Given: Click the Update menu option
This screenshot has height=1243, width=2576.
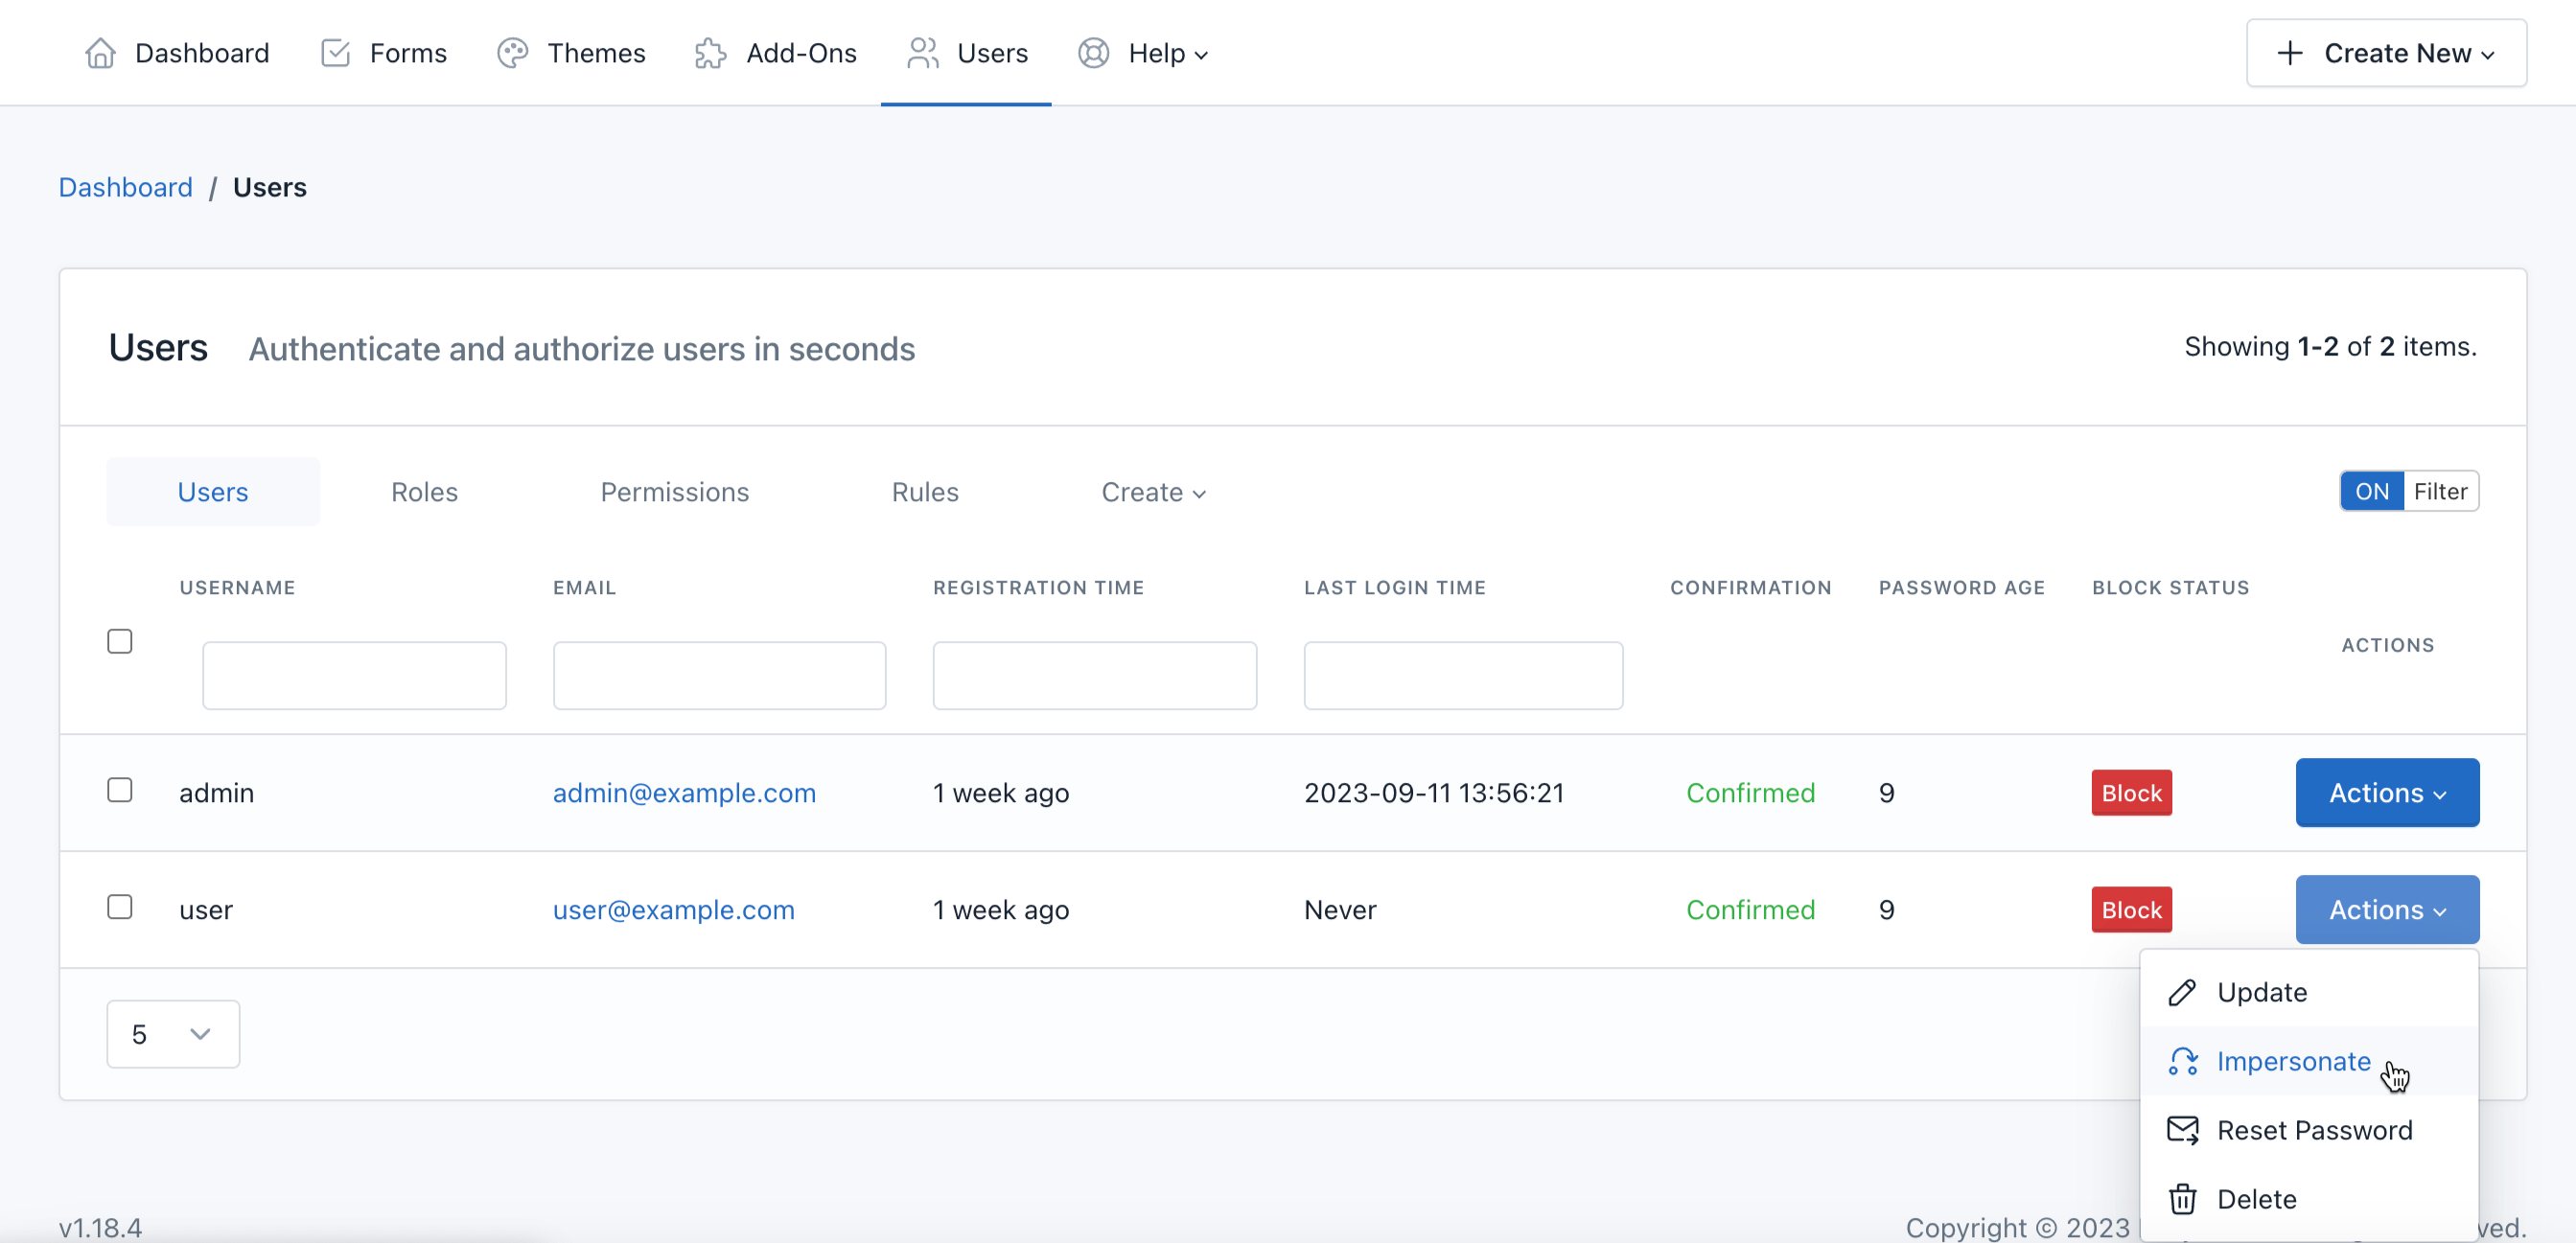Looking at the screenshot, I should pyautogui.click(x=2309, y=992).
